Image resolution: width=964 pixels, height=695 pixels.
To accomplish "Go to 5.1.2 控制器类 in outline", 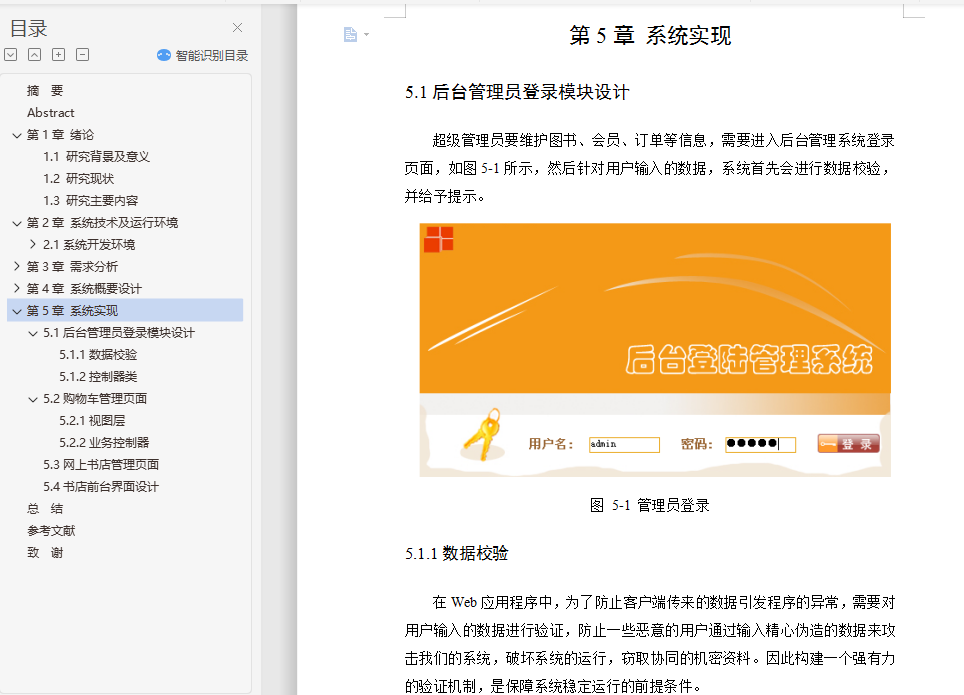I will click(98, 377).
